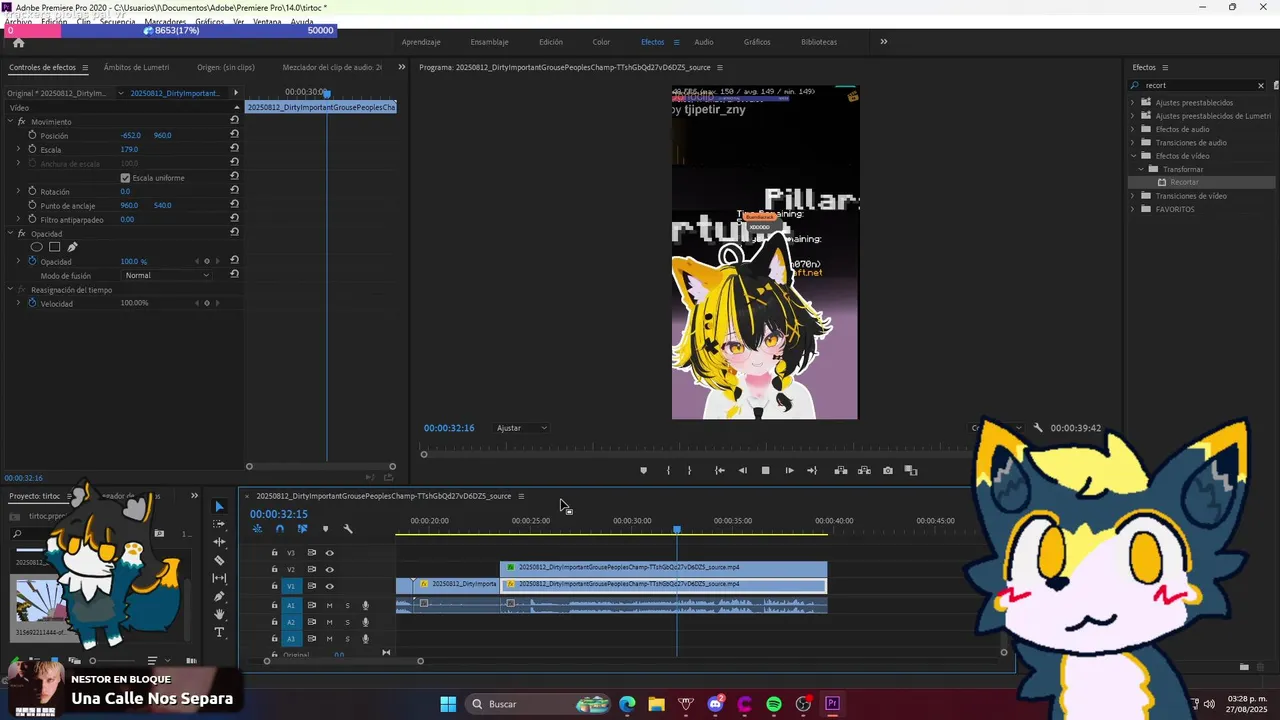
Task: Export frame with camera icon
Action: (x=888, y=471)
